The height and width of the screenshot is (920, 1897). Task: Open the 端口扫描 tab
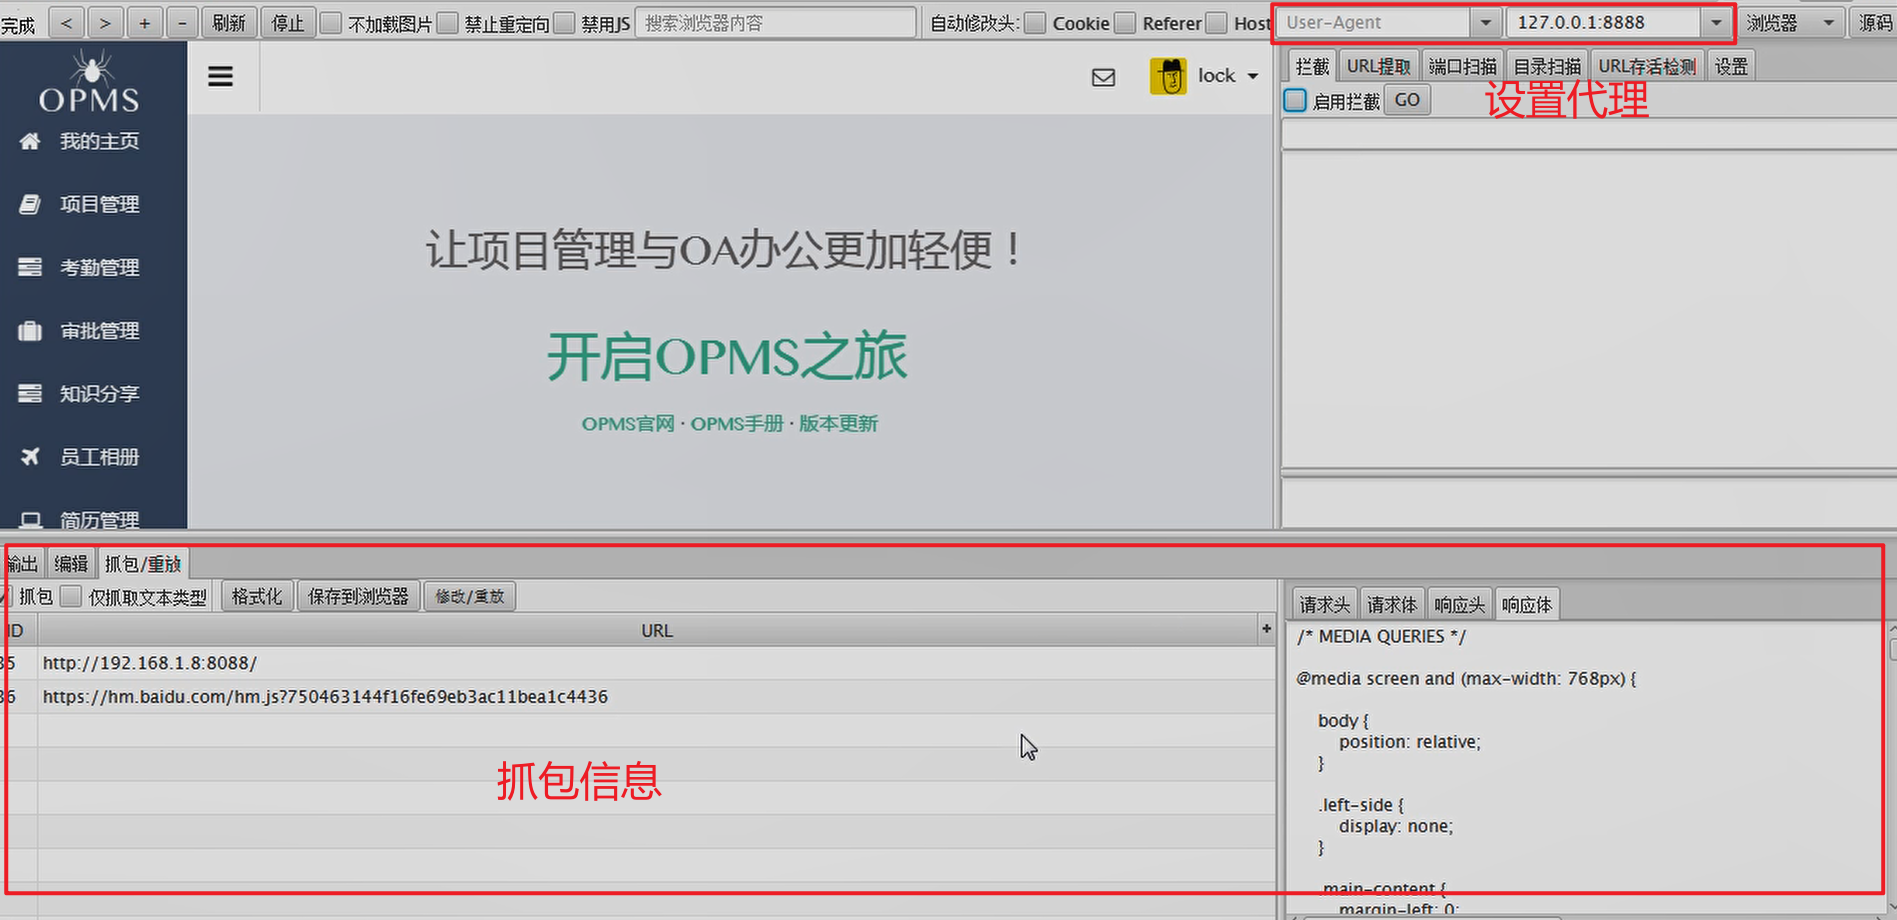point(1462,66)
